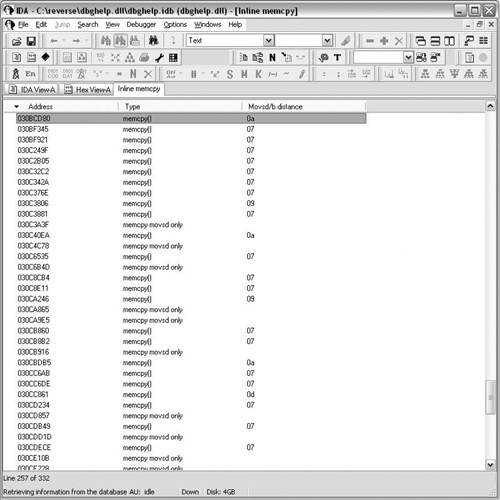Viewport: 500px width, 500px height.
Task: Open the Help menu
Action: [x=235, y=25]
